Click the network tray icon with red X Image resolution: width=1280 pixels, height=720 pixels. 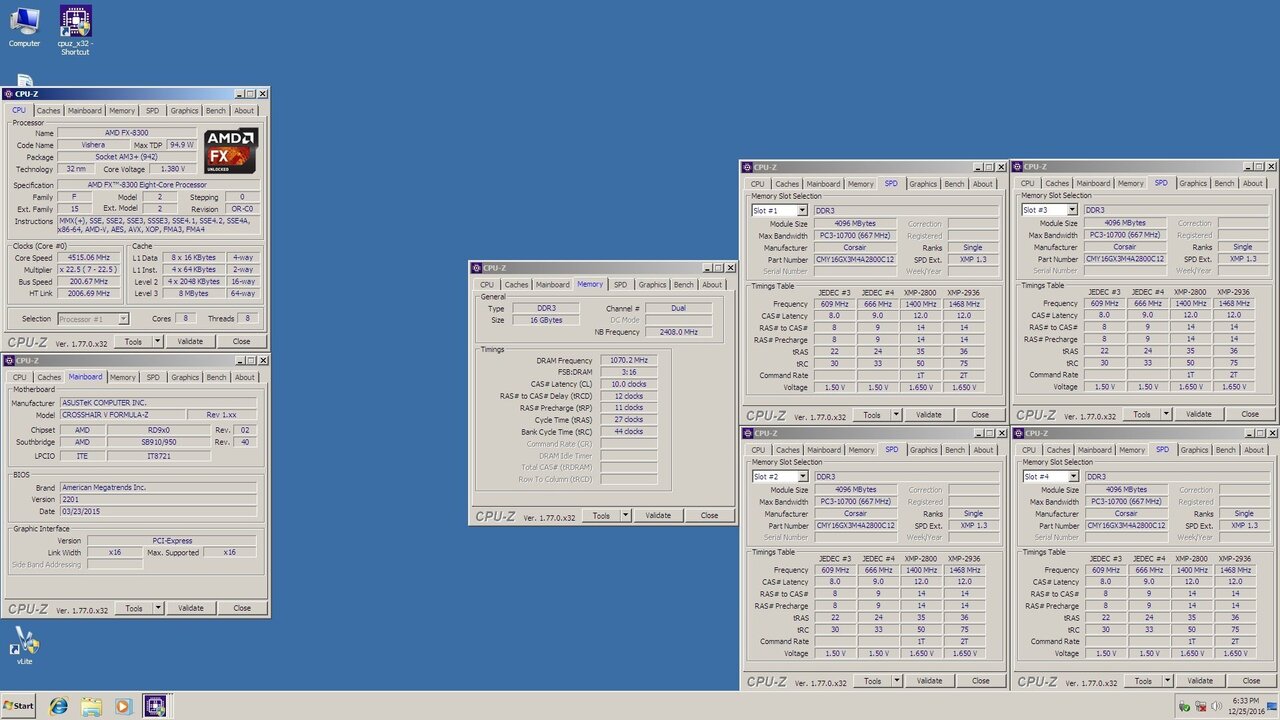[1200, 707]
